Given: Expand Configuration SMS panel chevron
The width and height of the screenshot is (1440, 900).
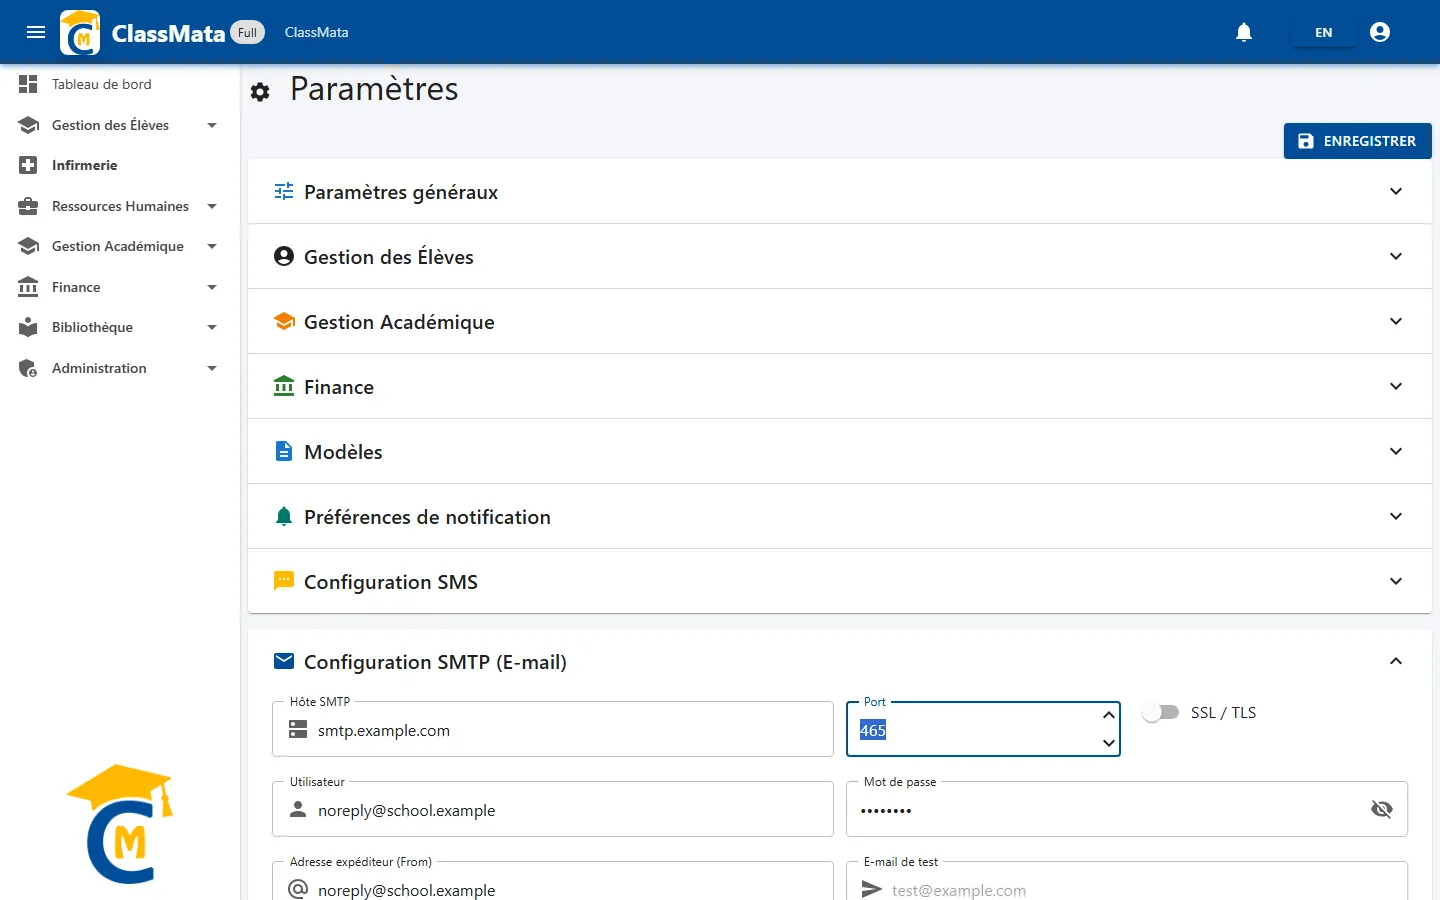Looking at the screenshot, I should pyautogui.click(x=1396, y=581).
